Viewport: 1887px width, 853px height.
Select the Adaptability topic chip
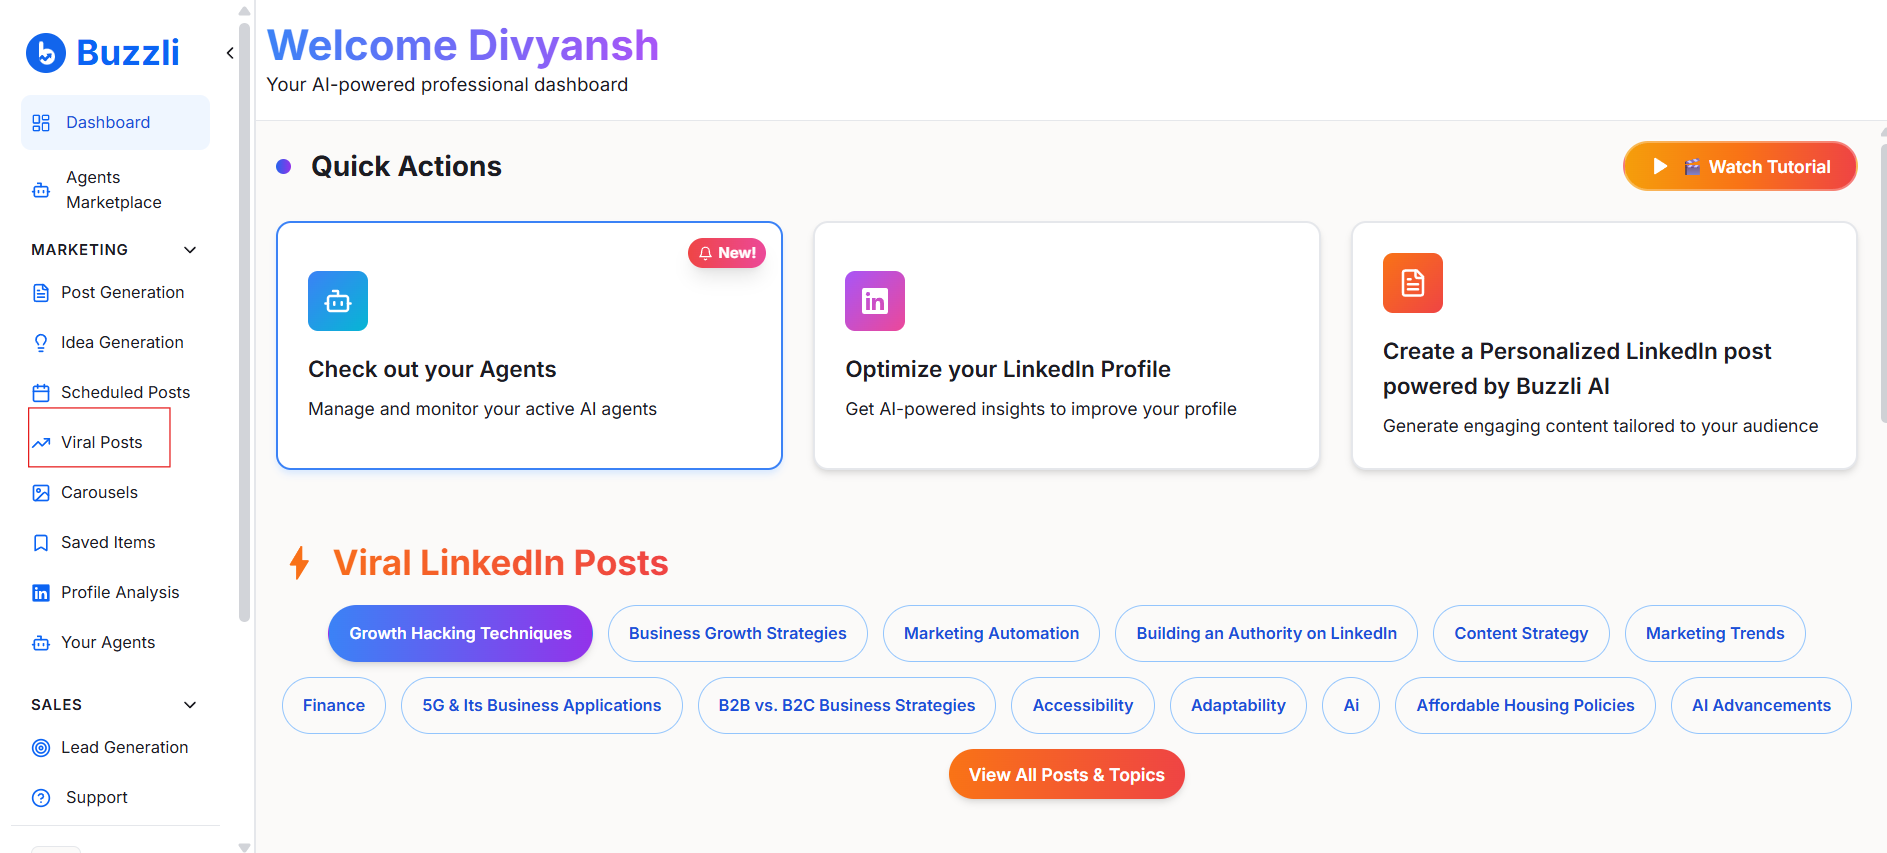1238,705
